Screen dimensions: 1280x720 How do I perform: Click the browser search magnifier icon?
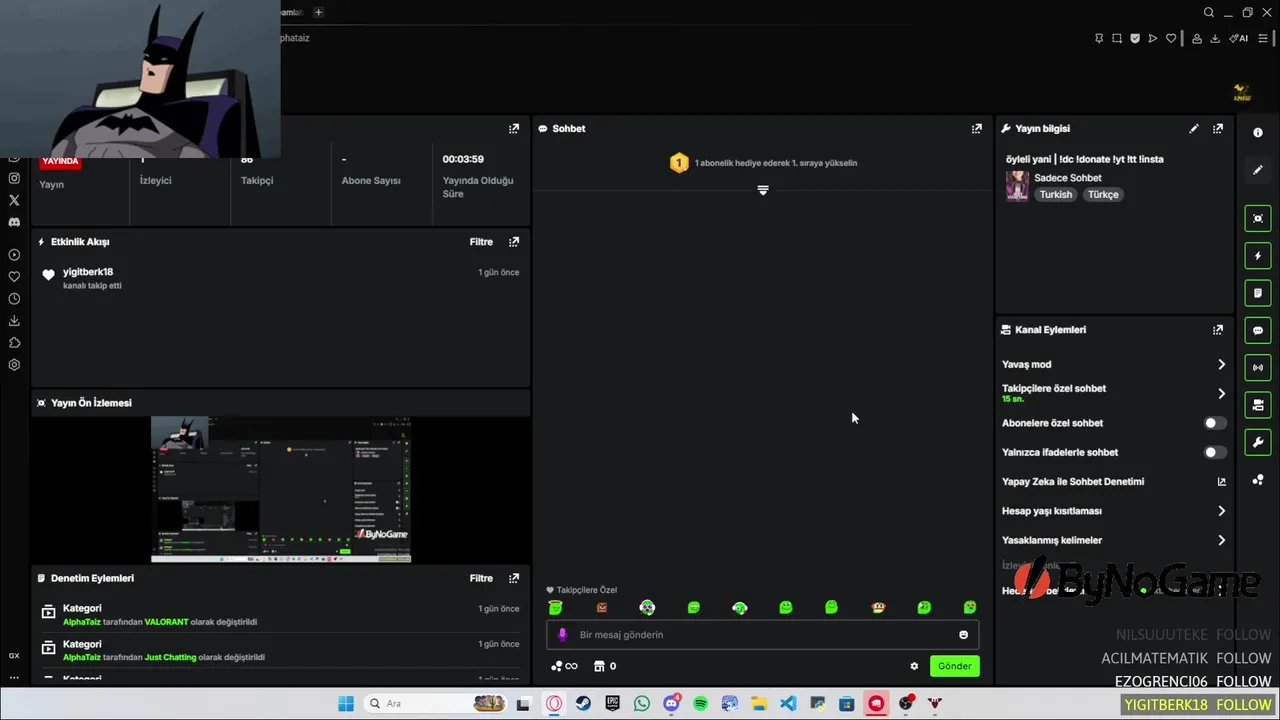(x=1209, y=12)
